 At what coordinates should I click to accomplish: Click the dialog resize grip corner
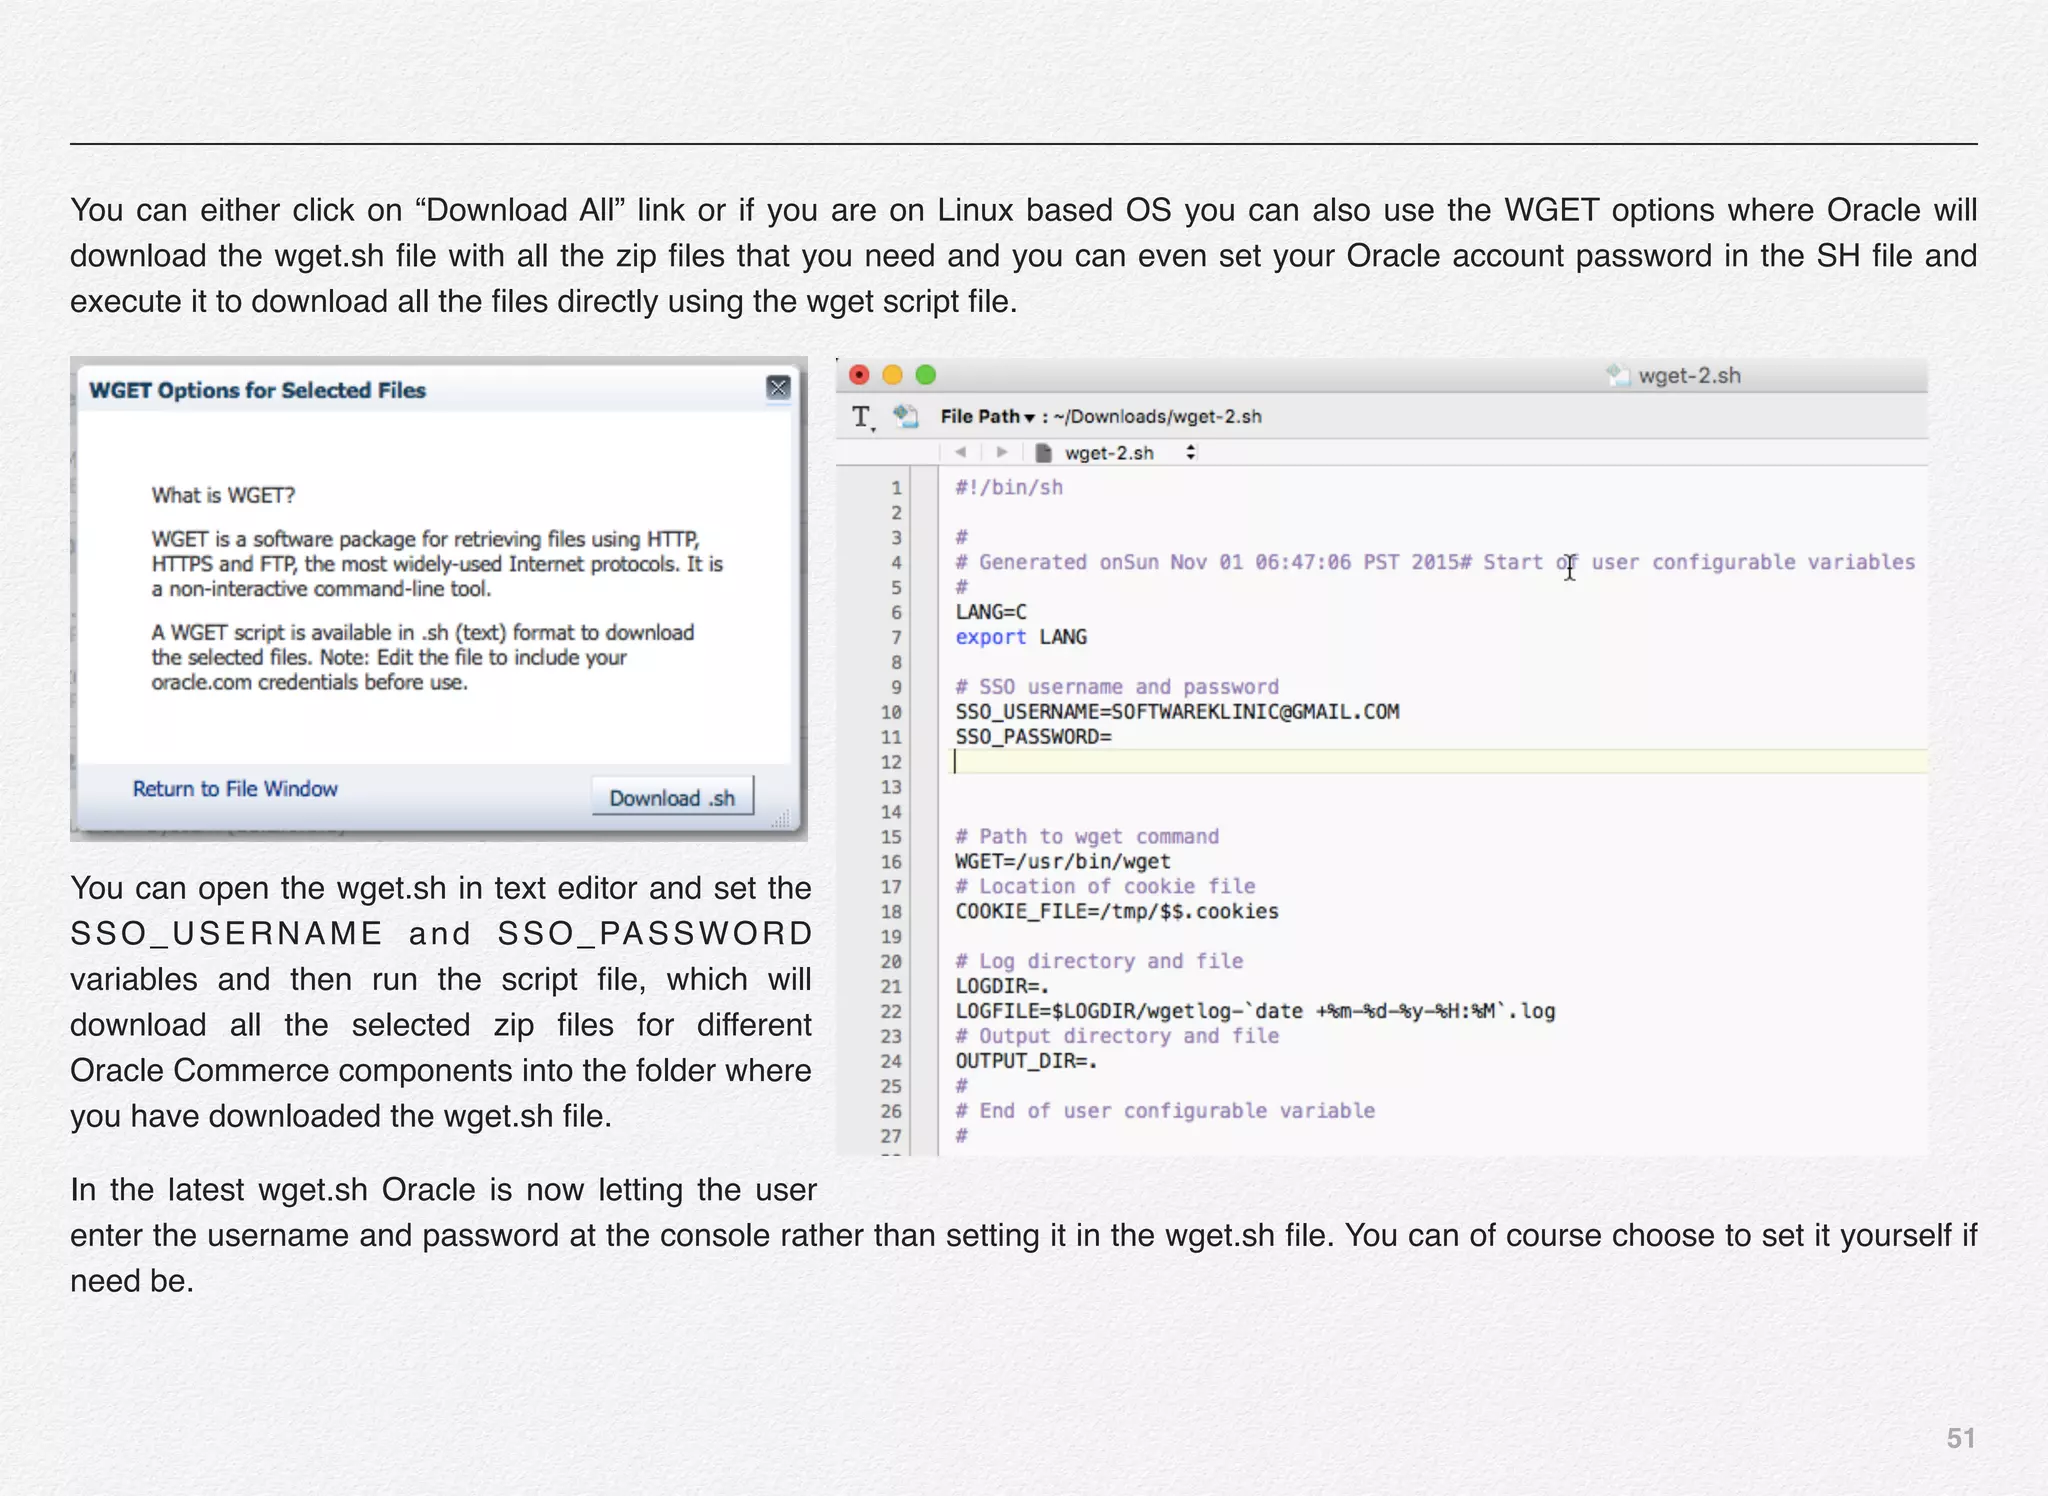click(x=781, y=820)
